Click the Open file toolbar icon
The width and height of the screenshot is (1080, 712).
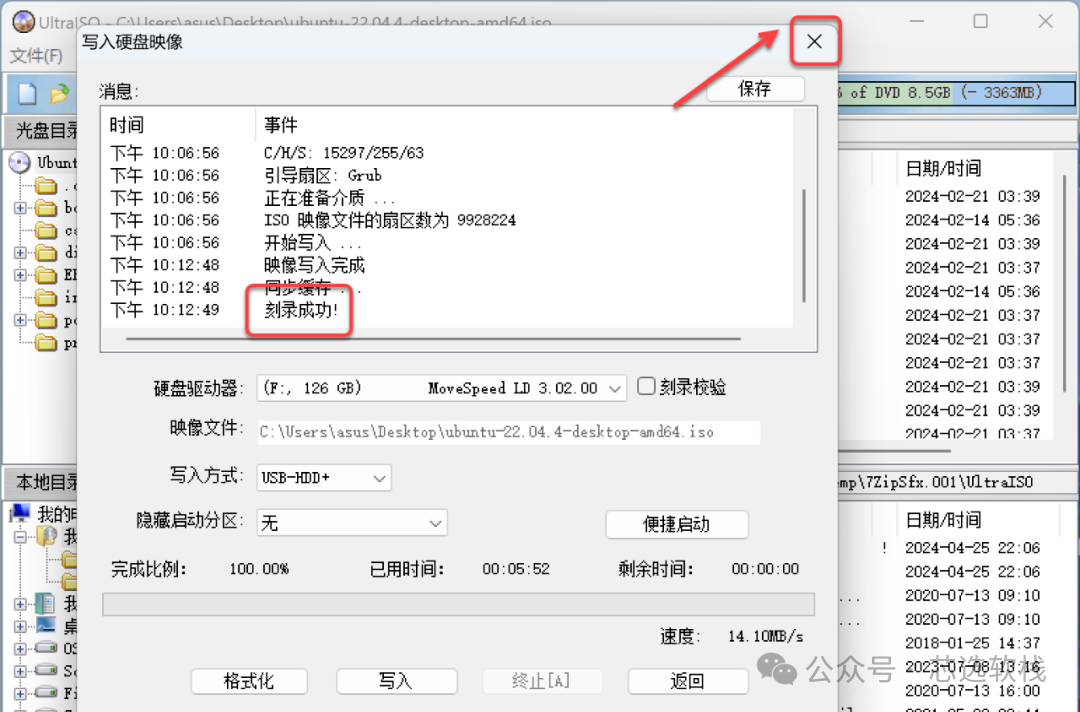(60, 93)
